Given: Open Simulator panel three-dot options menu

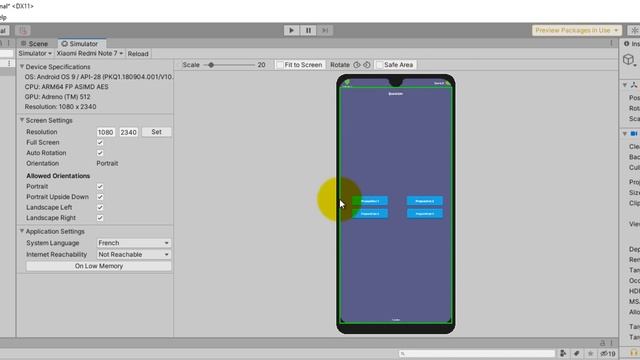Looking at the screenshot, I should click(611, 43).
